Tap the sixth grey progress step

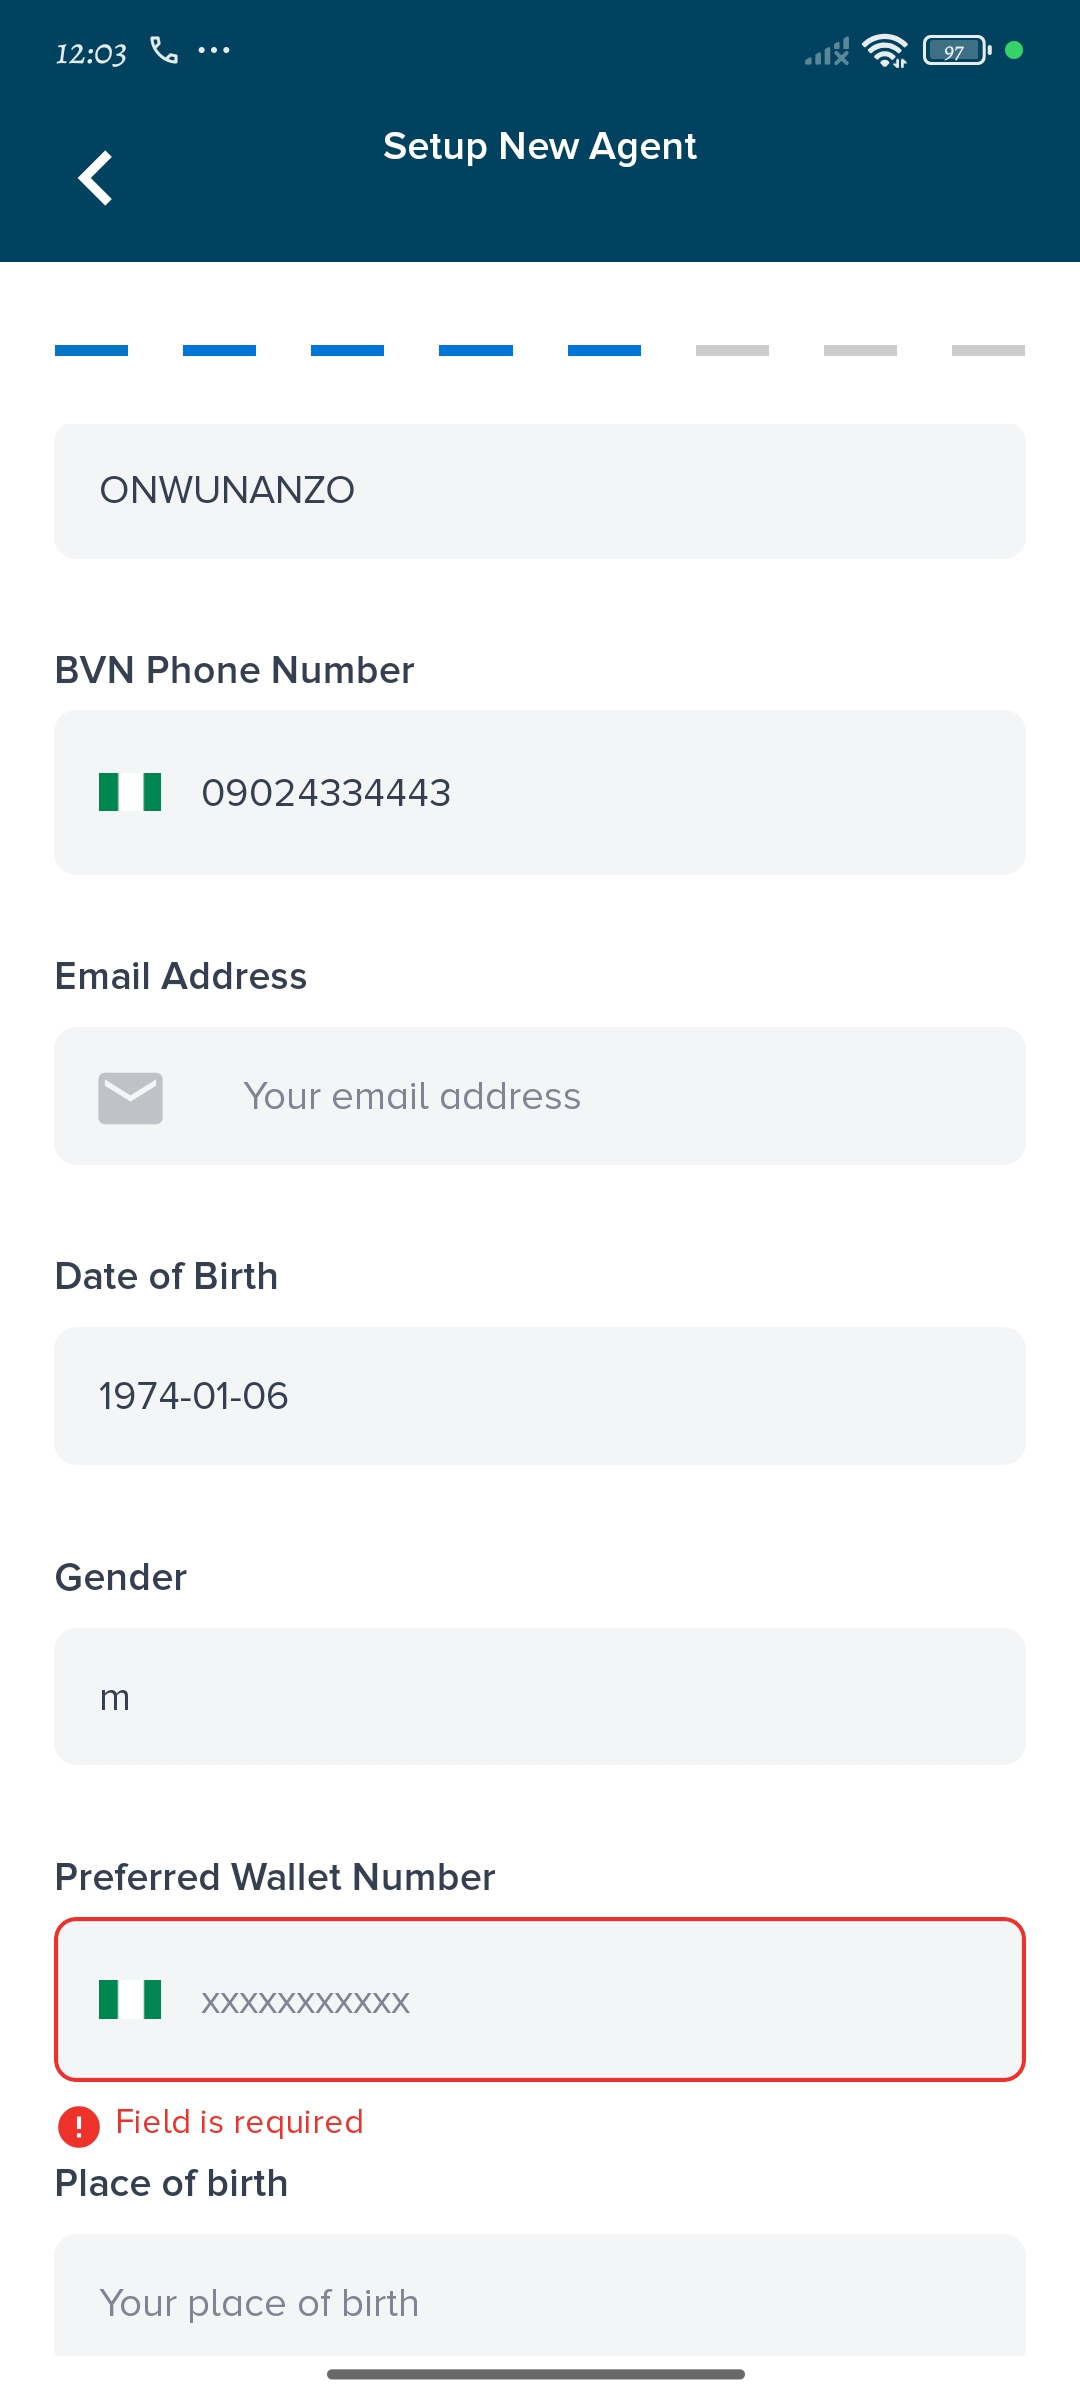tap(732, 350)
